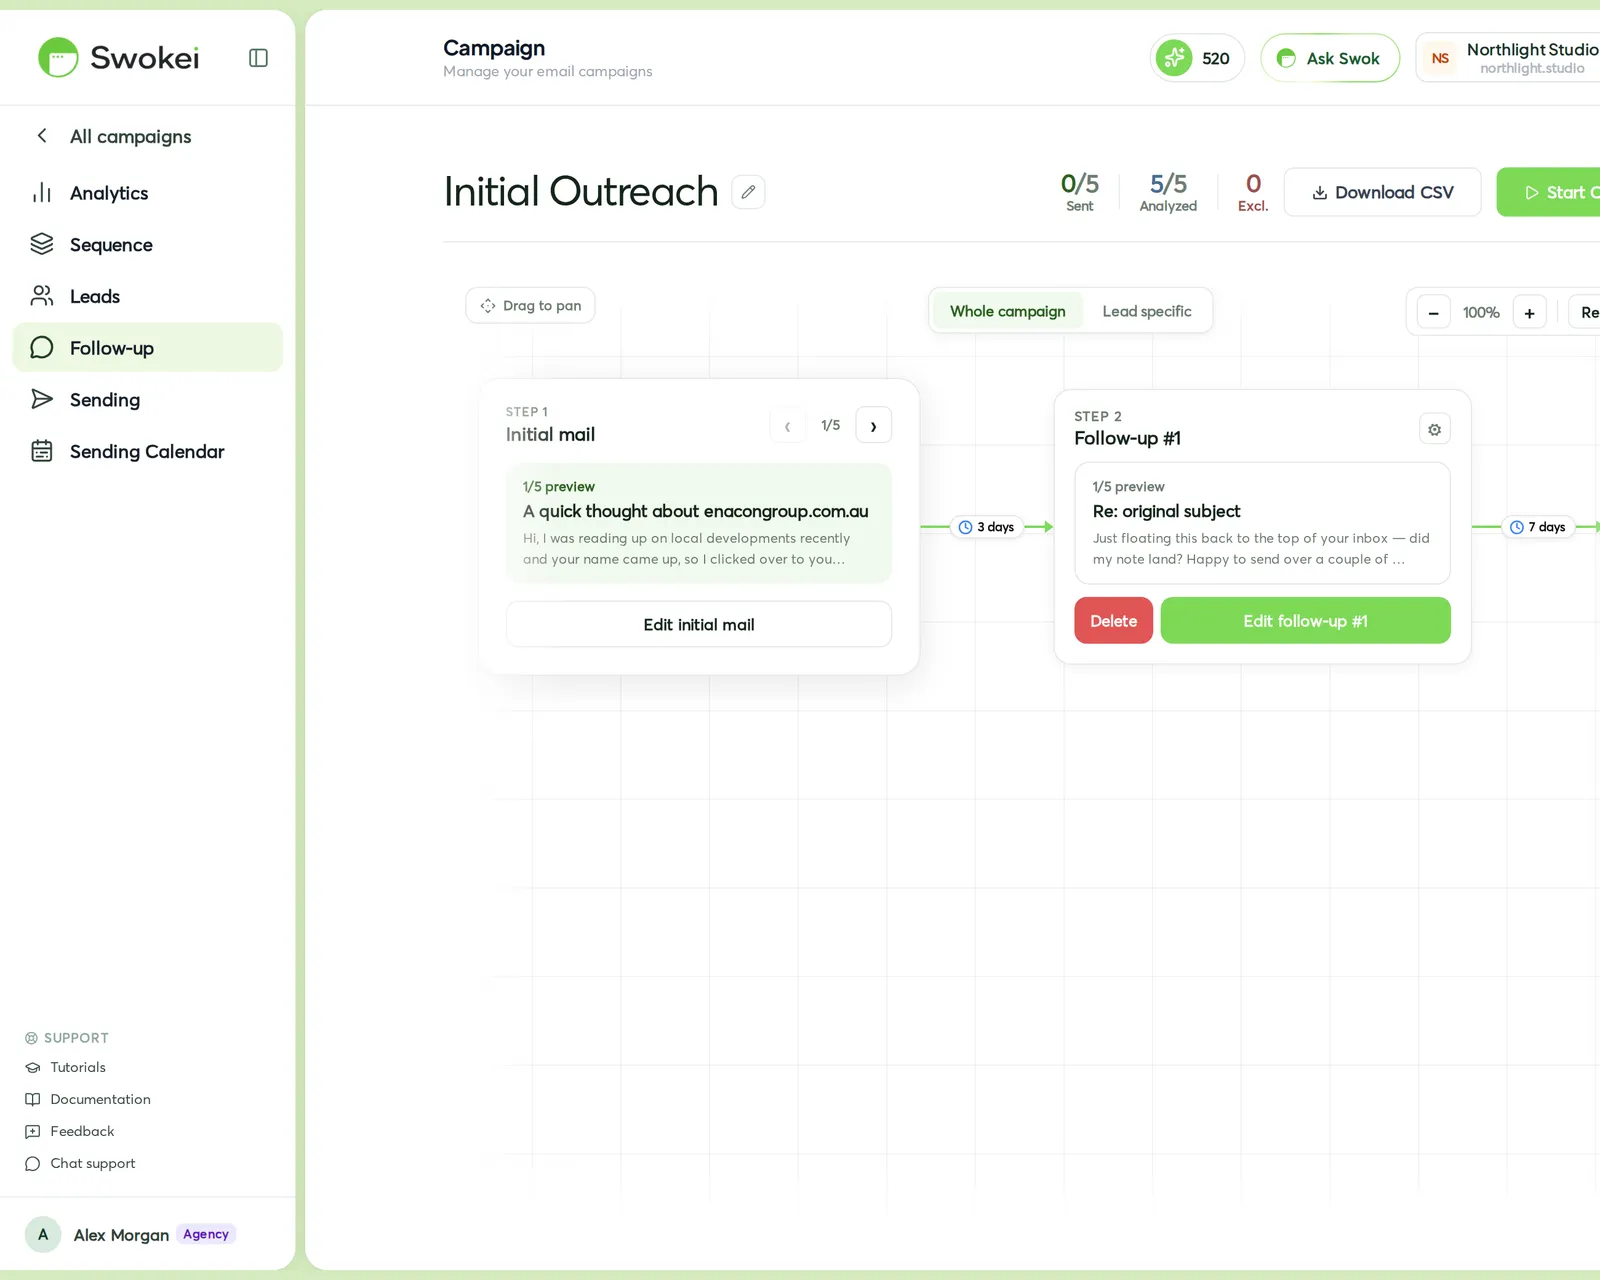Zoom out the canvas with minus
The width and height of the screenshot is (1600, 1280).
click(1433, 313)
